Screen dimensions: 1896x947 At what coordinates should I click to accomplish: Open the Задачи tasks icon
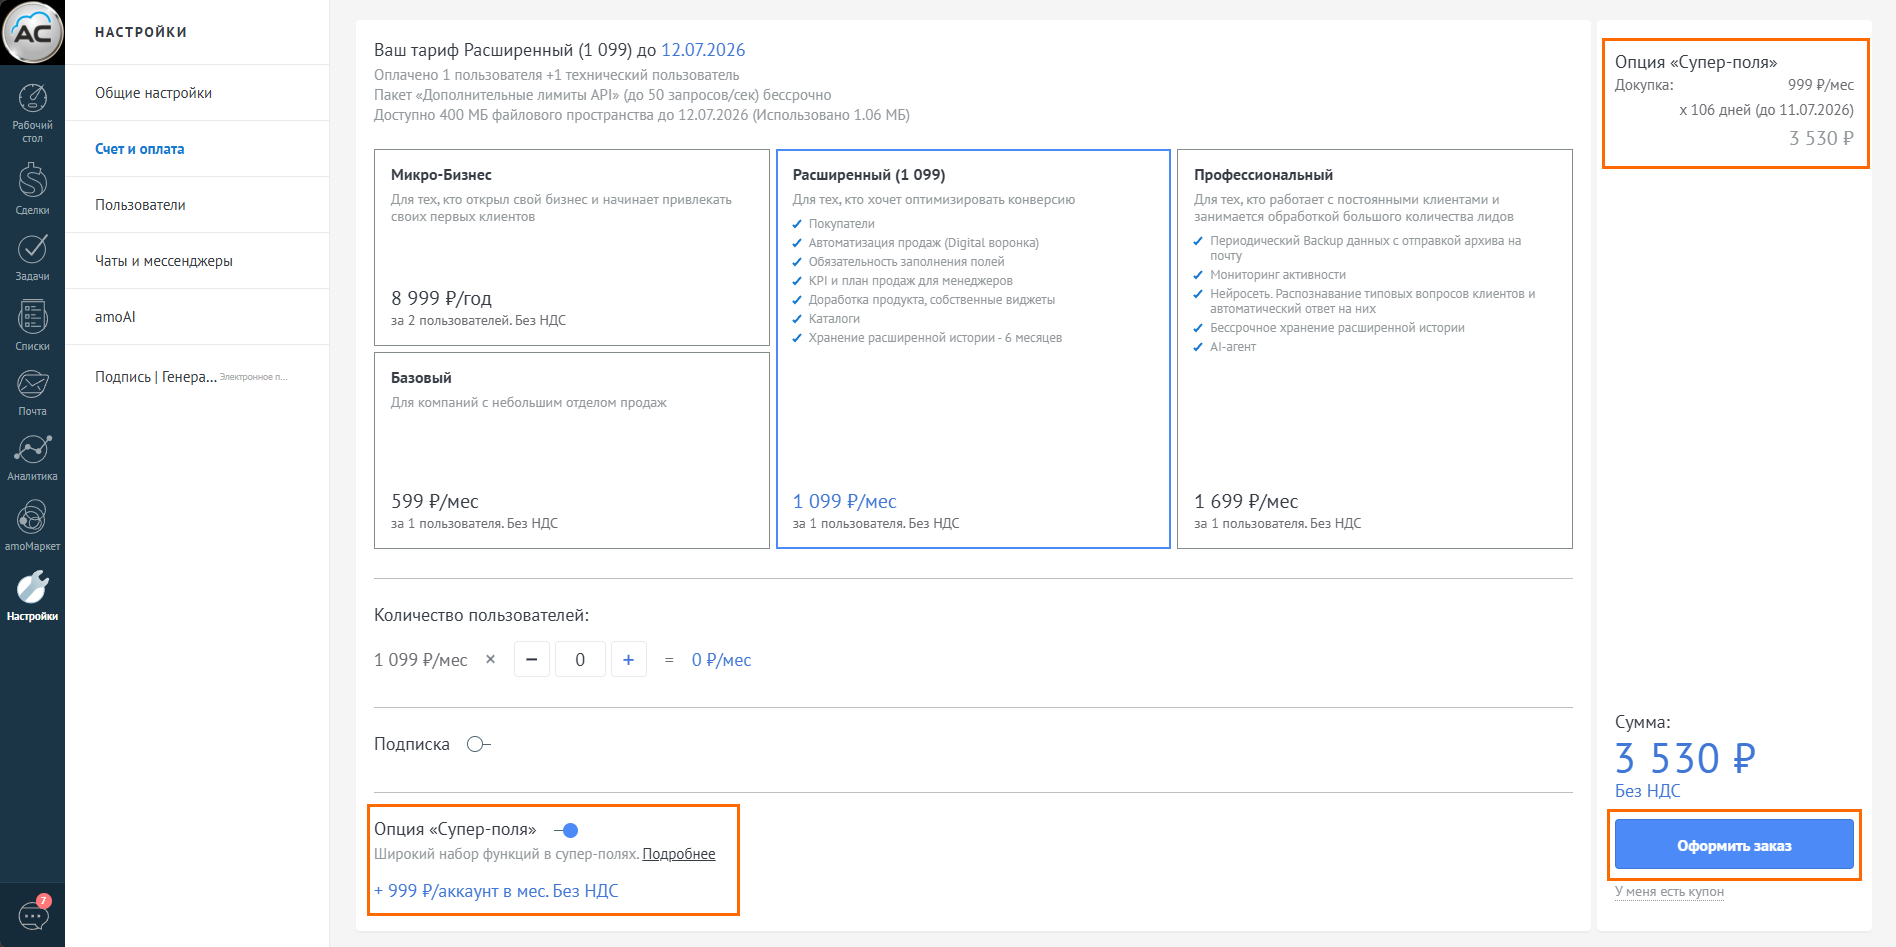pyautogui.click(x=32, y=256)
